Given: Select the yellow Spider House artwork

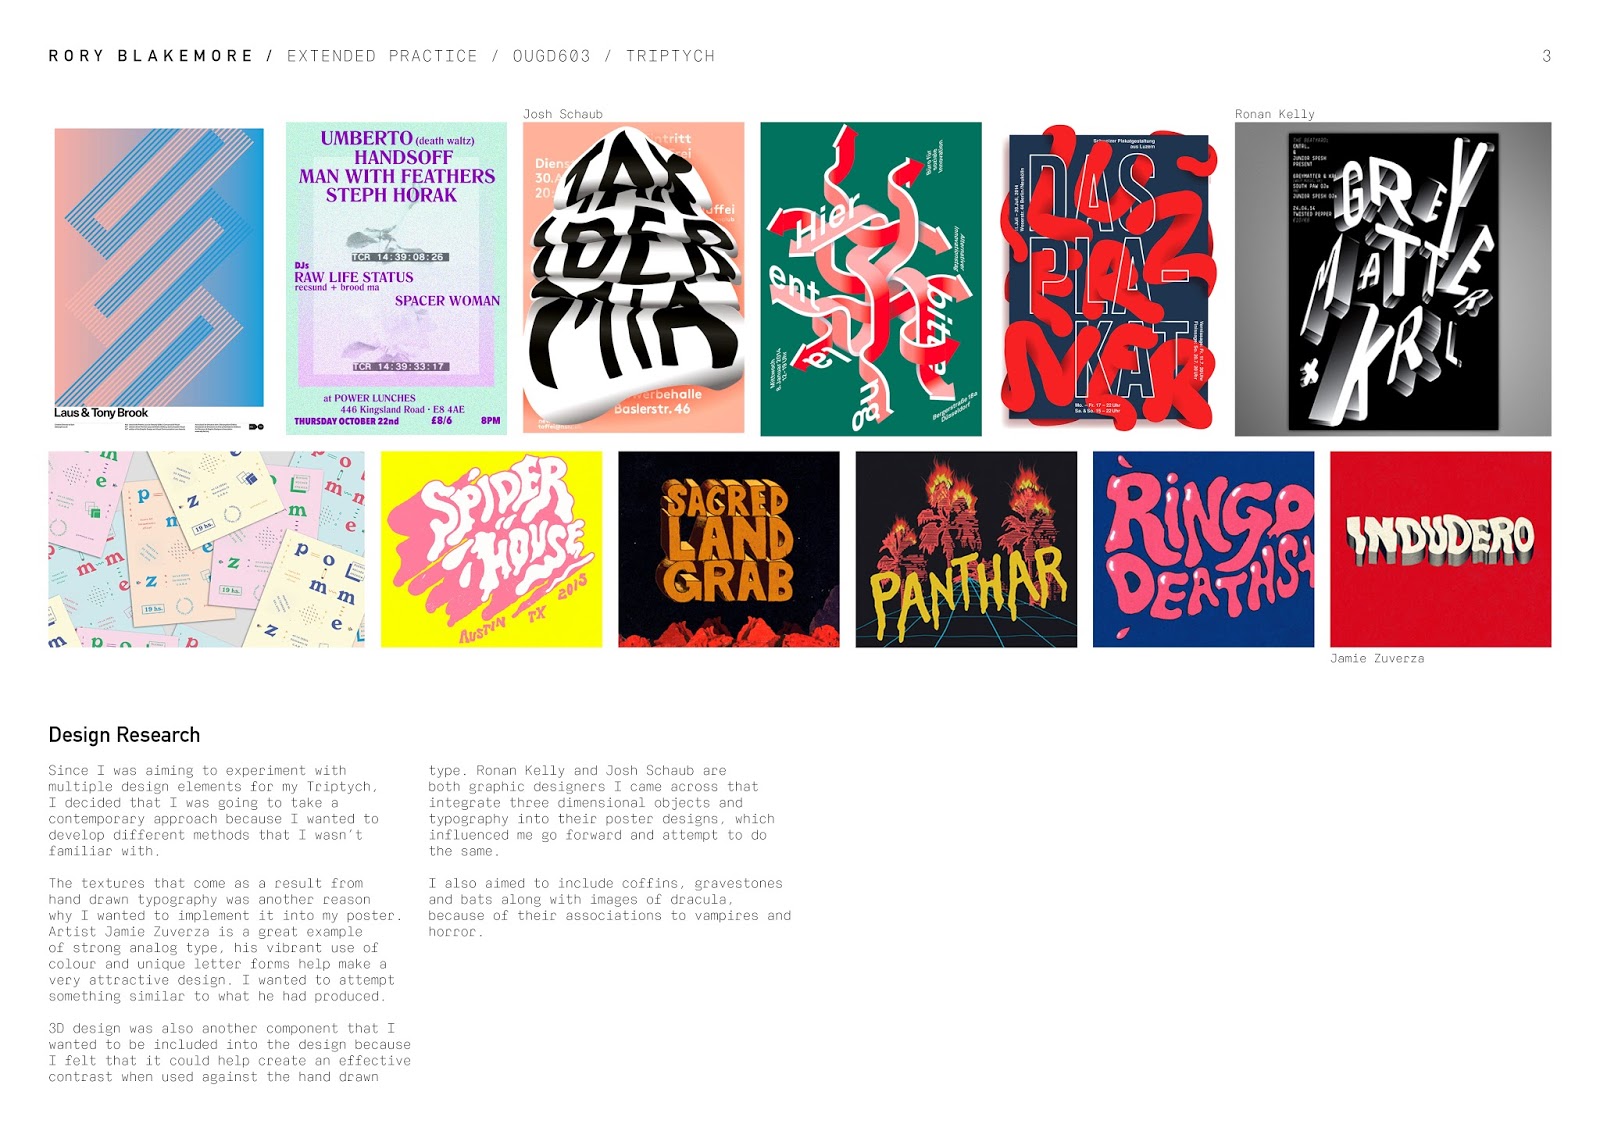Looking at the screenshot, I should pos(491,549).
